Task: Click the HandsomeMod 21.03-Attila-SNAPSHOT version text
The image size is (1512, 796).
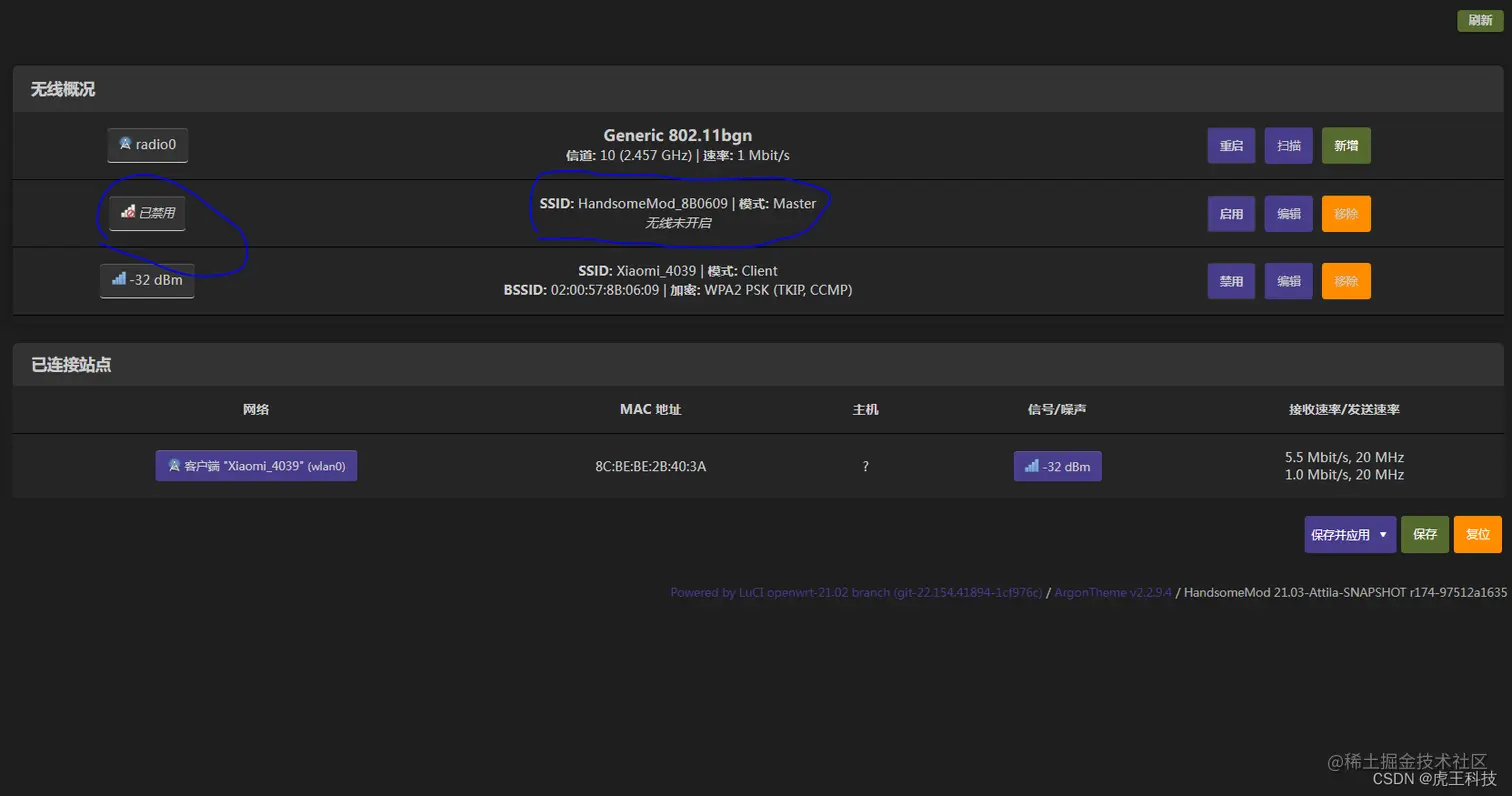Action: [x=1345, y=592]
